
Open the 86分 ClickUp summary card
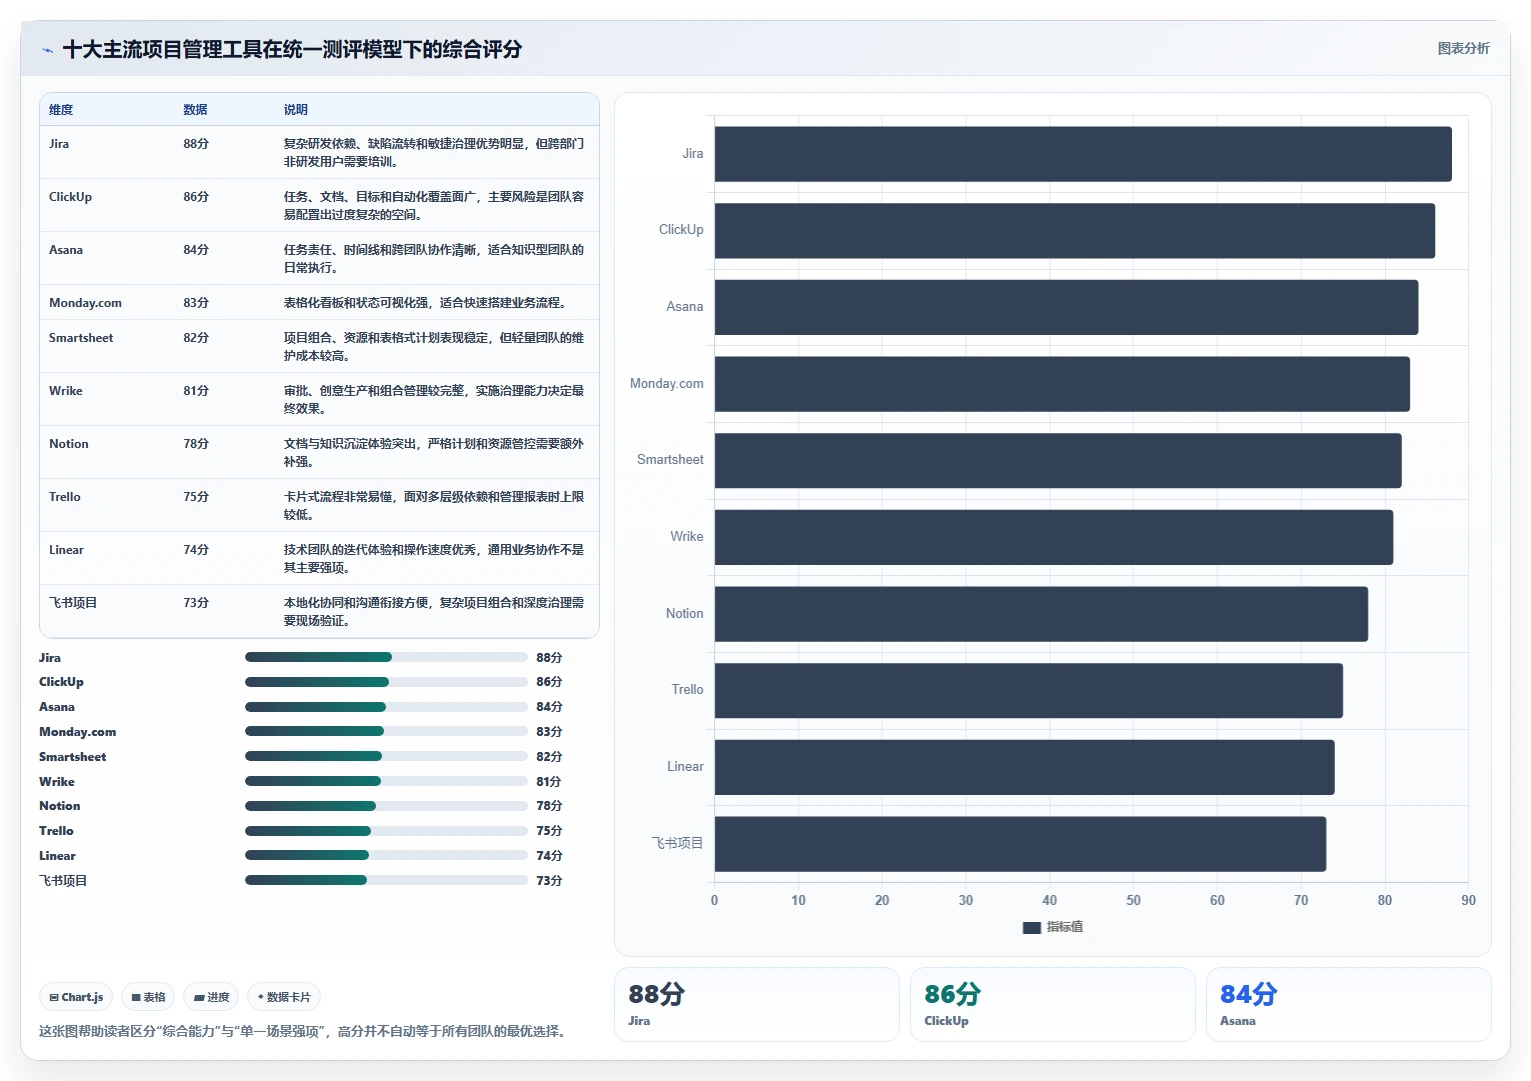[1052, 1004]
